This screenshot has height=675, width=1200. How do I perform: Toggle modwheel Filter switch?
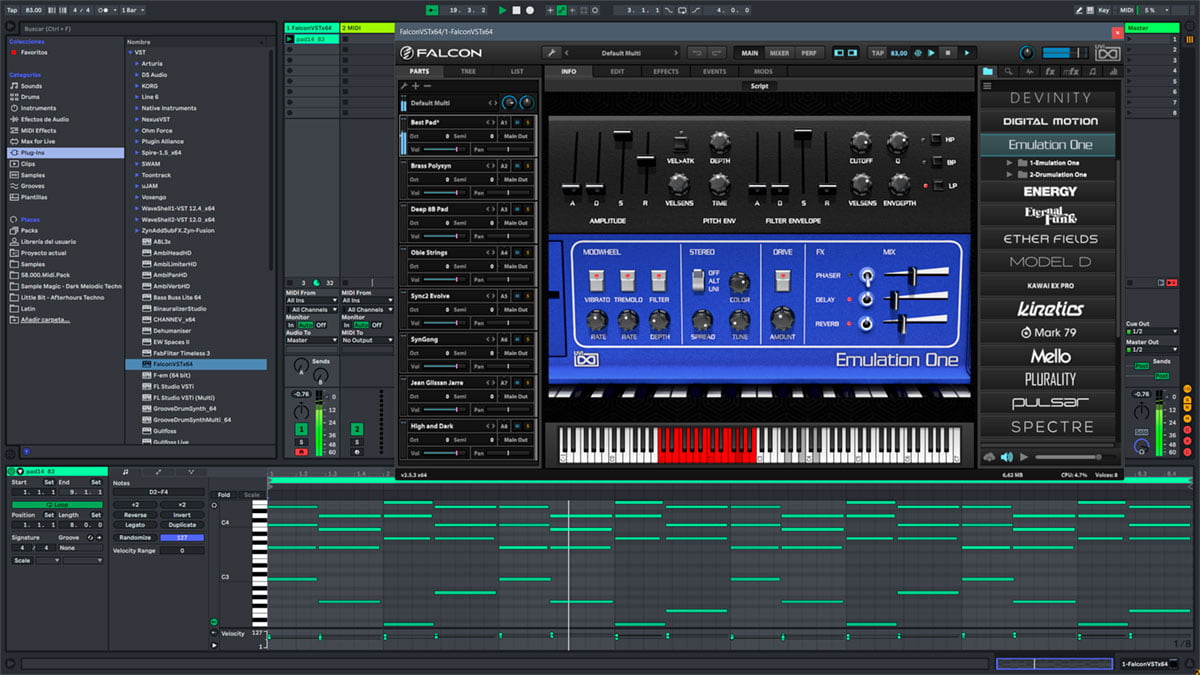point(659,281)
